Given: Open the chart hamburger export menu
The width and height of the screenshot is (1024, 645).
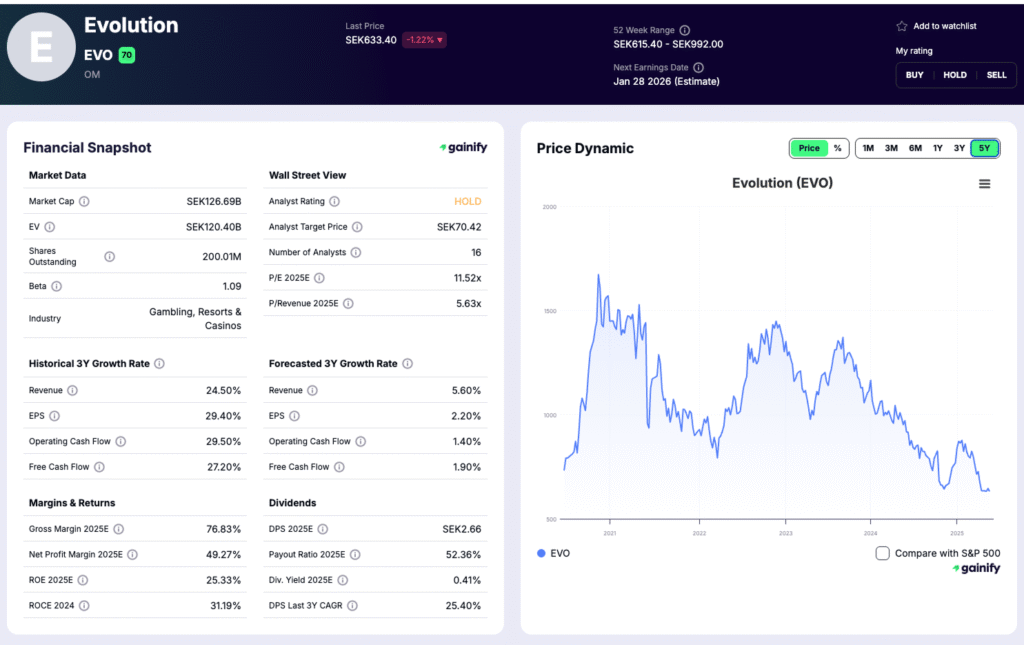Looking at the screenshot, I should point(985,184).
